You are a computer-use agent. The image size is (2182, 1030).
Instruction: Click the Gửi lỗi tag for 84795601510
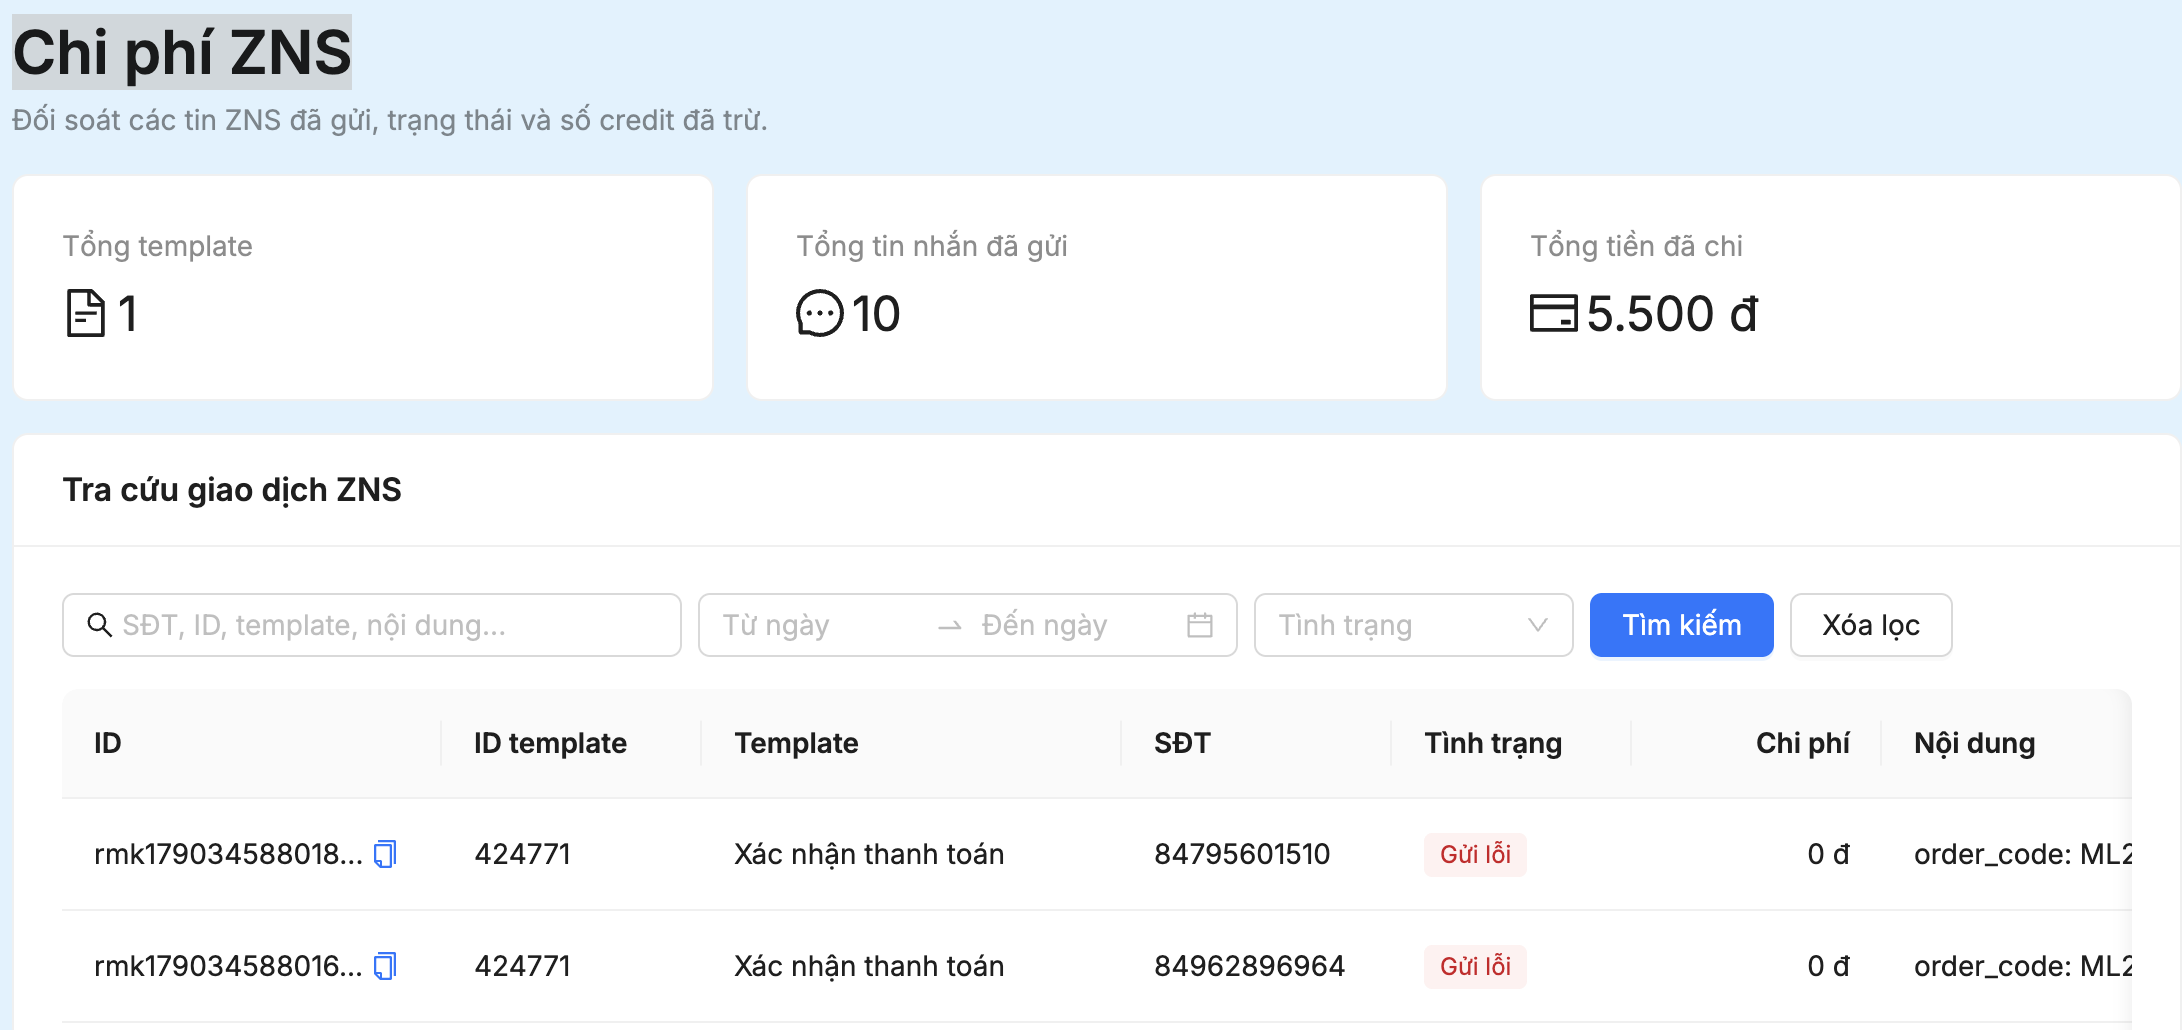(1475, 854)
